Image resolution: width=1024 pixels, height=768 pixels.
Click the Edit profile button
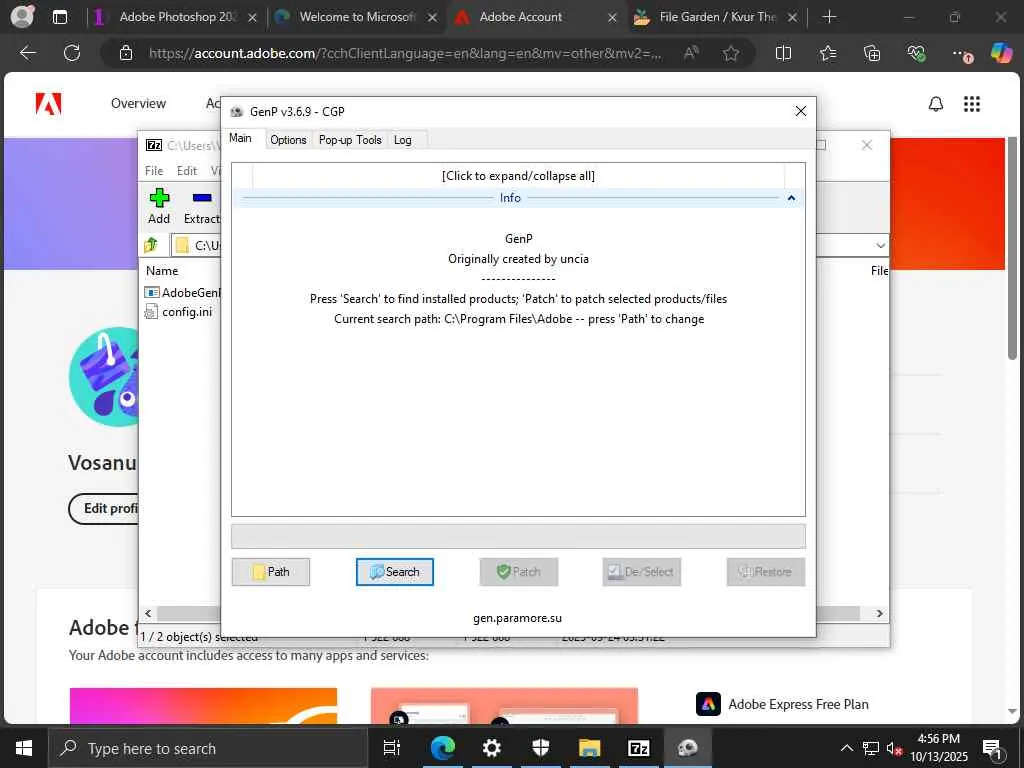(104, 508)
